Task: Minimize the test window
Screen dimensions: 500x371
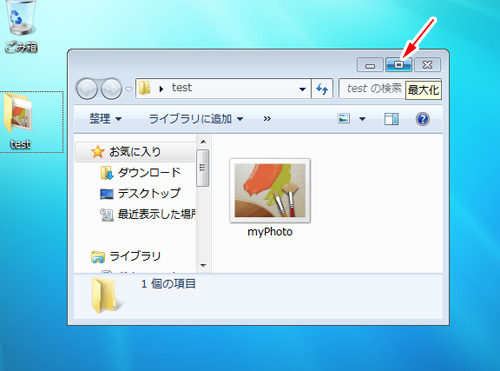Action: 370,65
